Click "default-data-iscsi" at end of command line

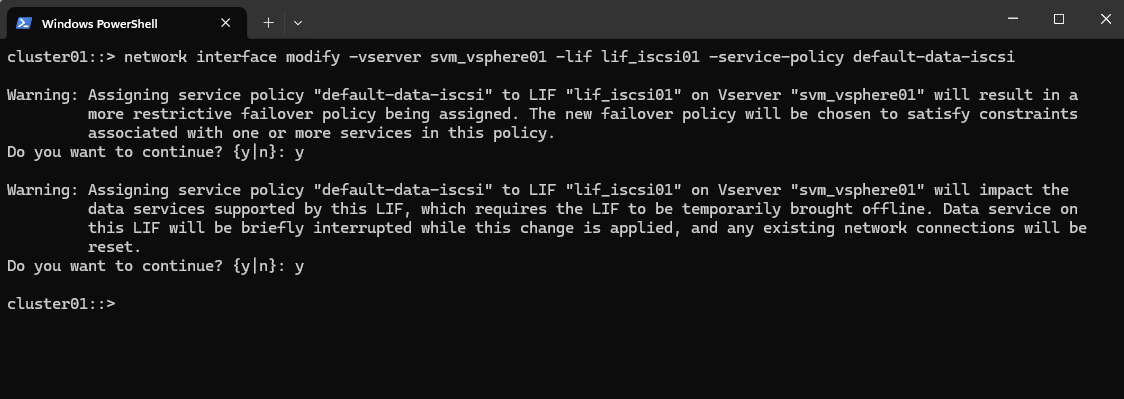pos(933,57)
